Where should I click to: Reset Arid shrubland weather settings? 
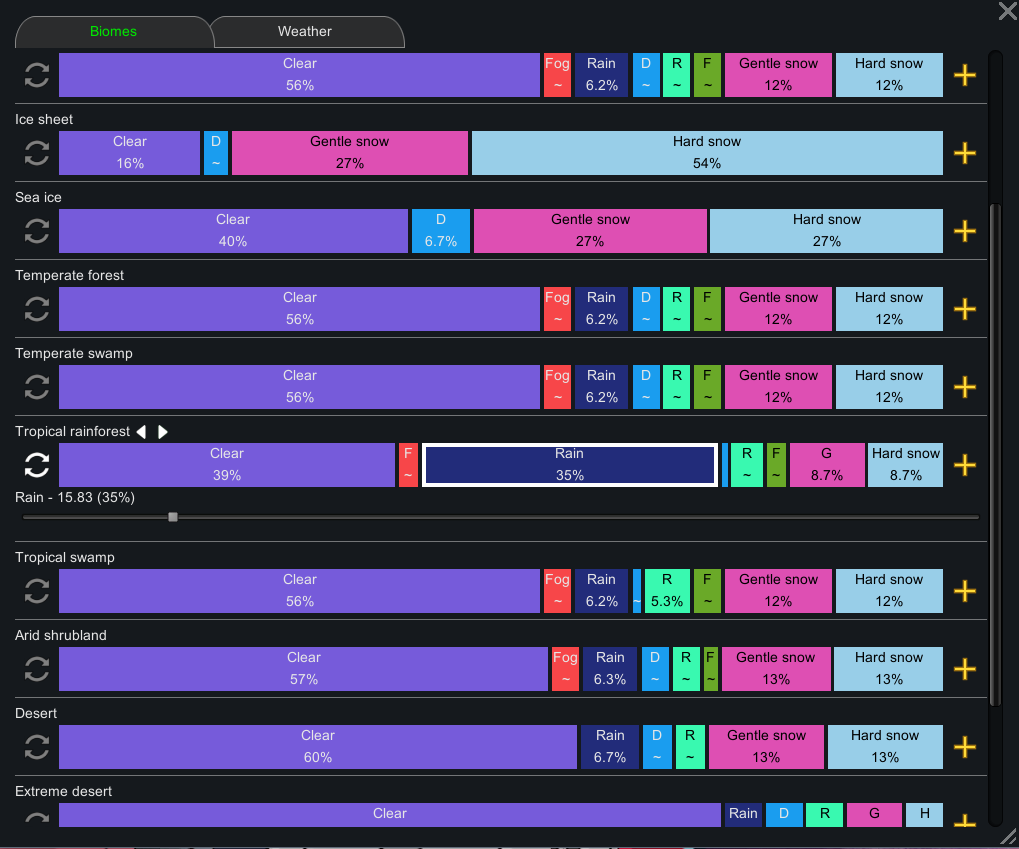[37, 670]
